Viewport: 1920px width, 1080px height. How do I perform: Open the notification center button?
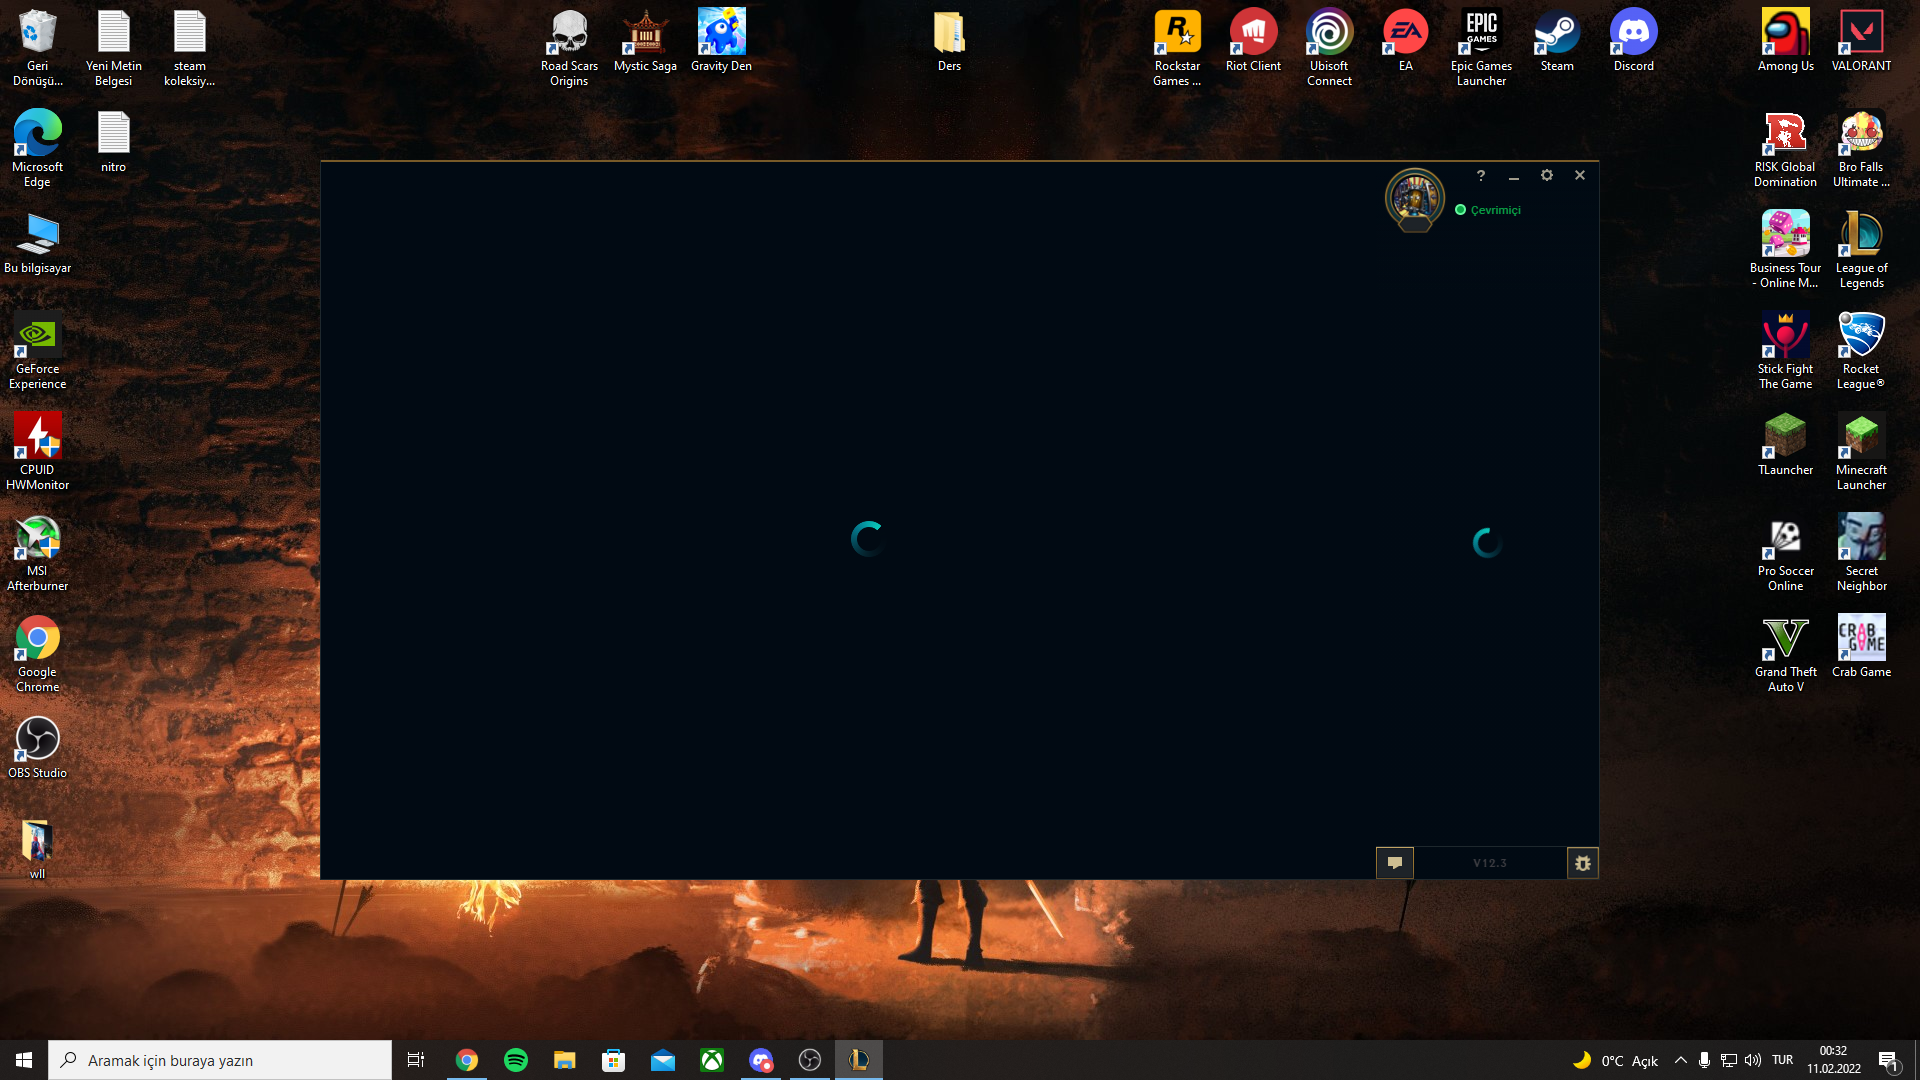coord(1888,1060)
